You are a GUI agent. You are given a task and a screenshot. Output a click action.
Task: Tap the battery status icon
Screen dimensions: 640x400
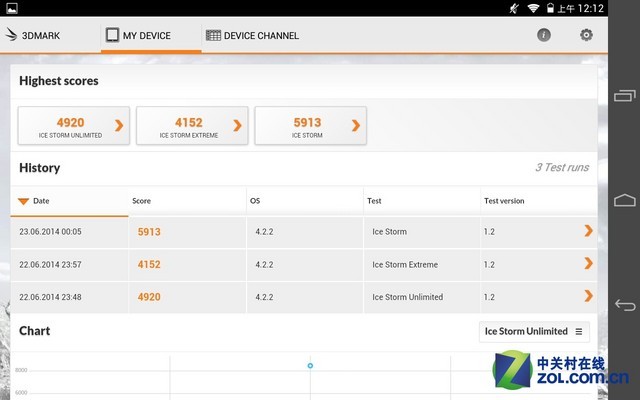pos(550,8)
